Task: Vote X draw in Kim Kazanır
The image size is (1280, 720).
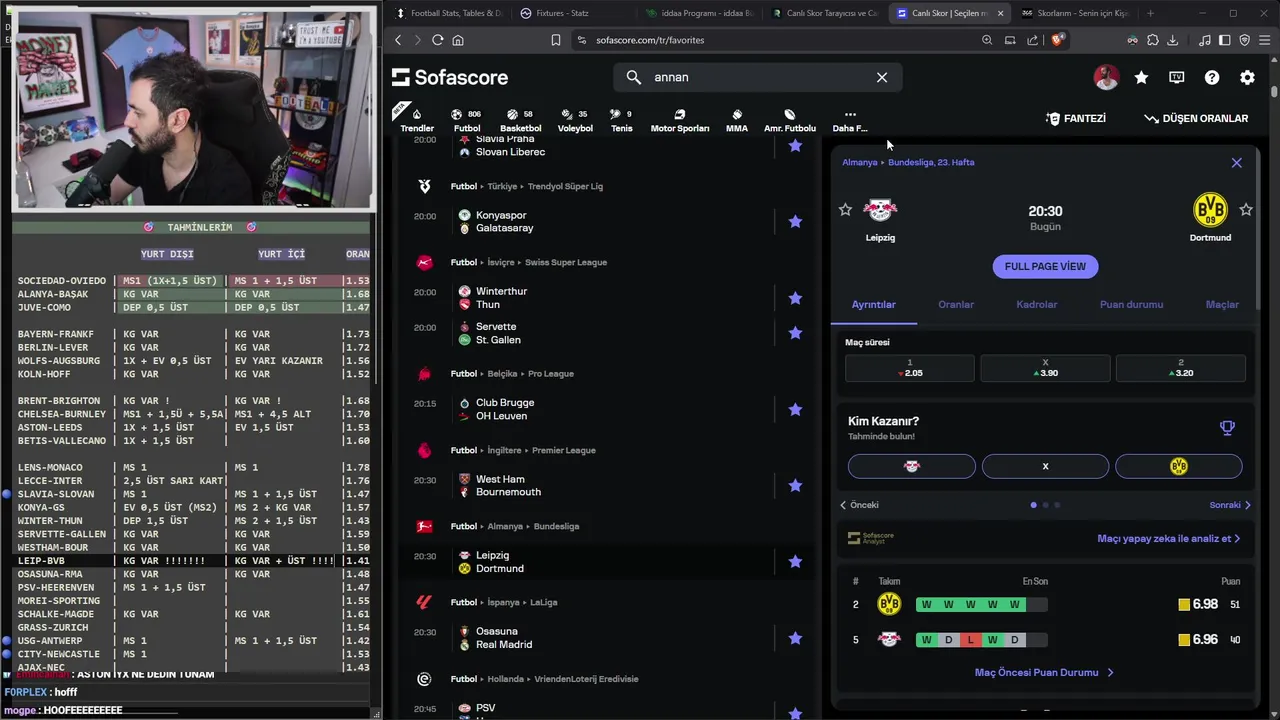Action: tap(1045, 466)
